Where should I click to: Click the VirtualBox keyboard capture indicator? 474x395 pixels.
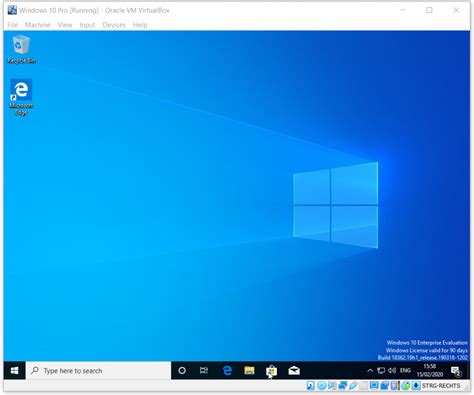[416, 386]
